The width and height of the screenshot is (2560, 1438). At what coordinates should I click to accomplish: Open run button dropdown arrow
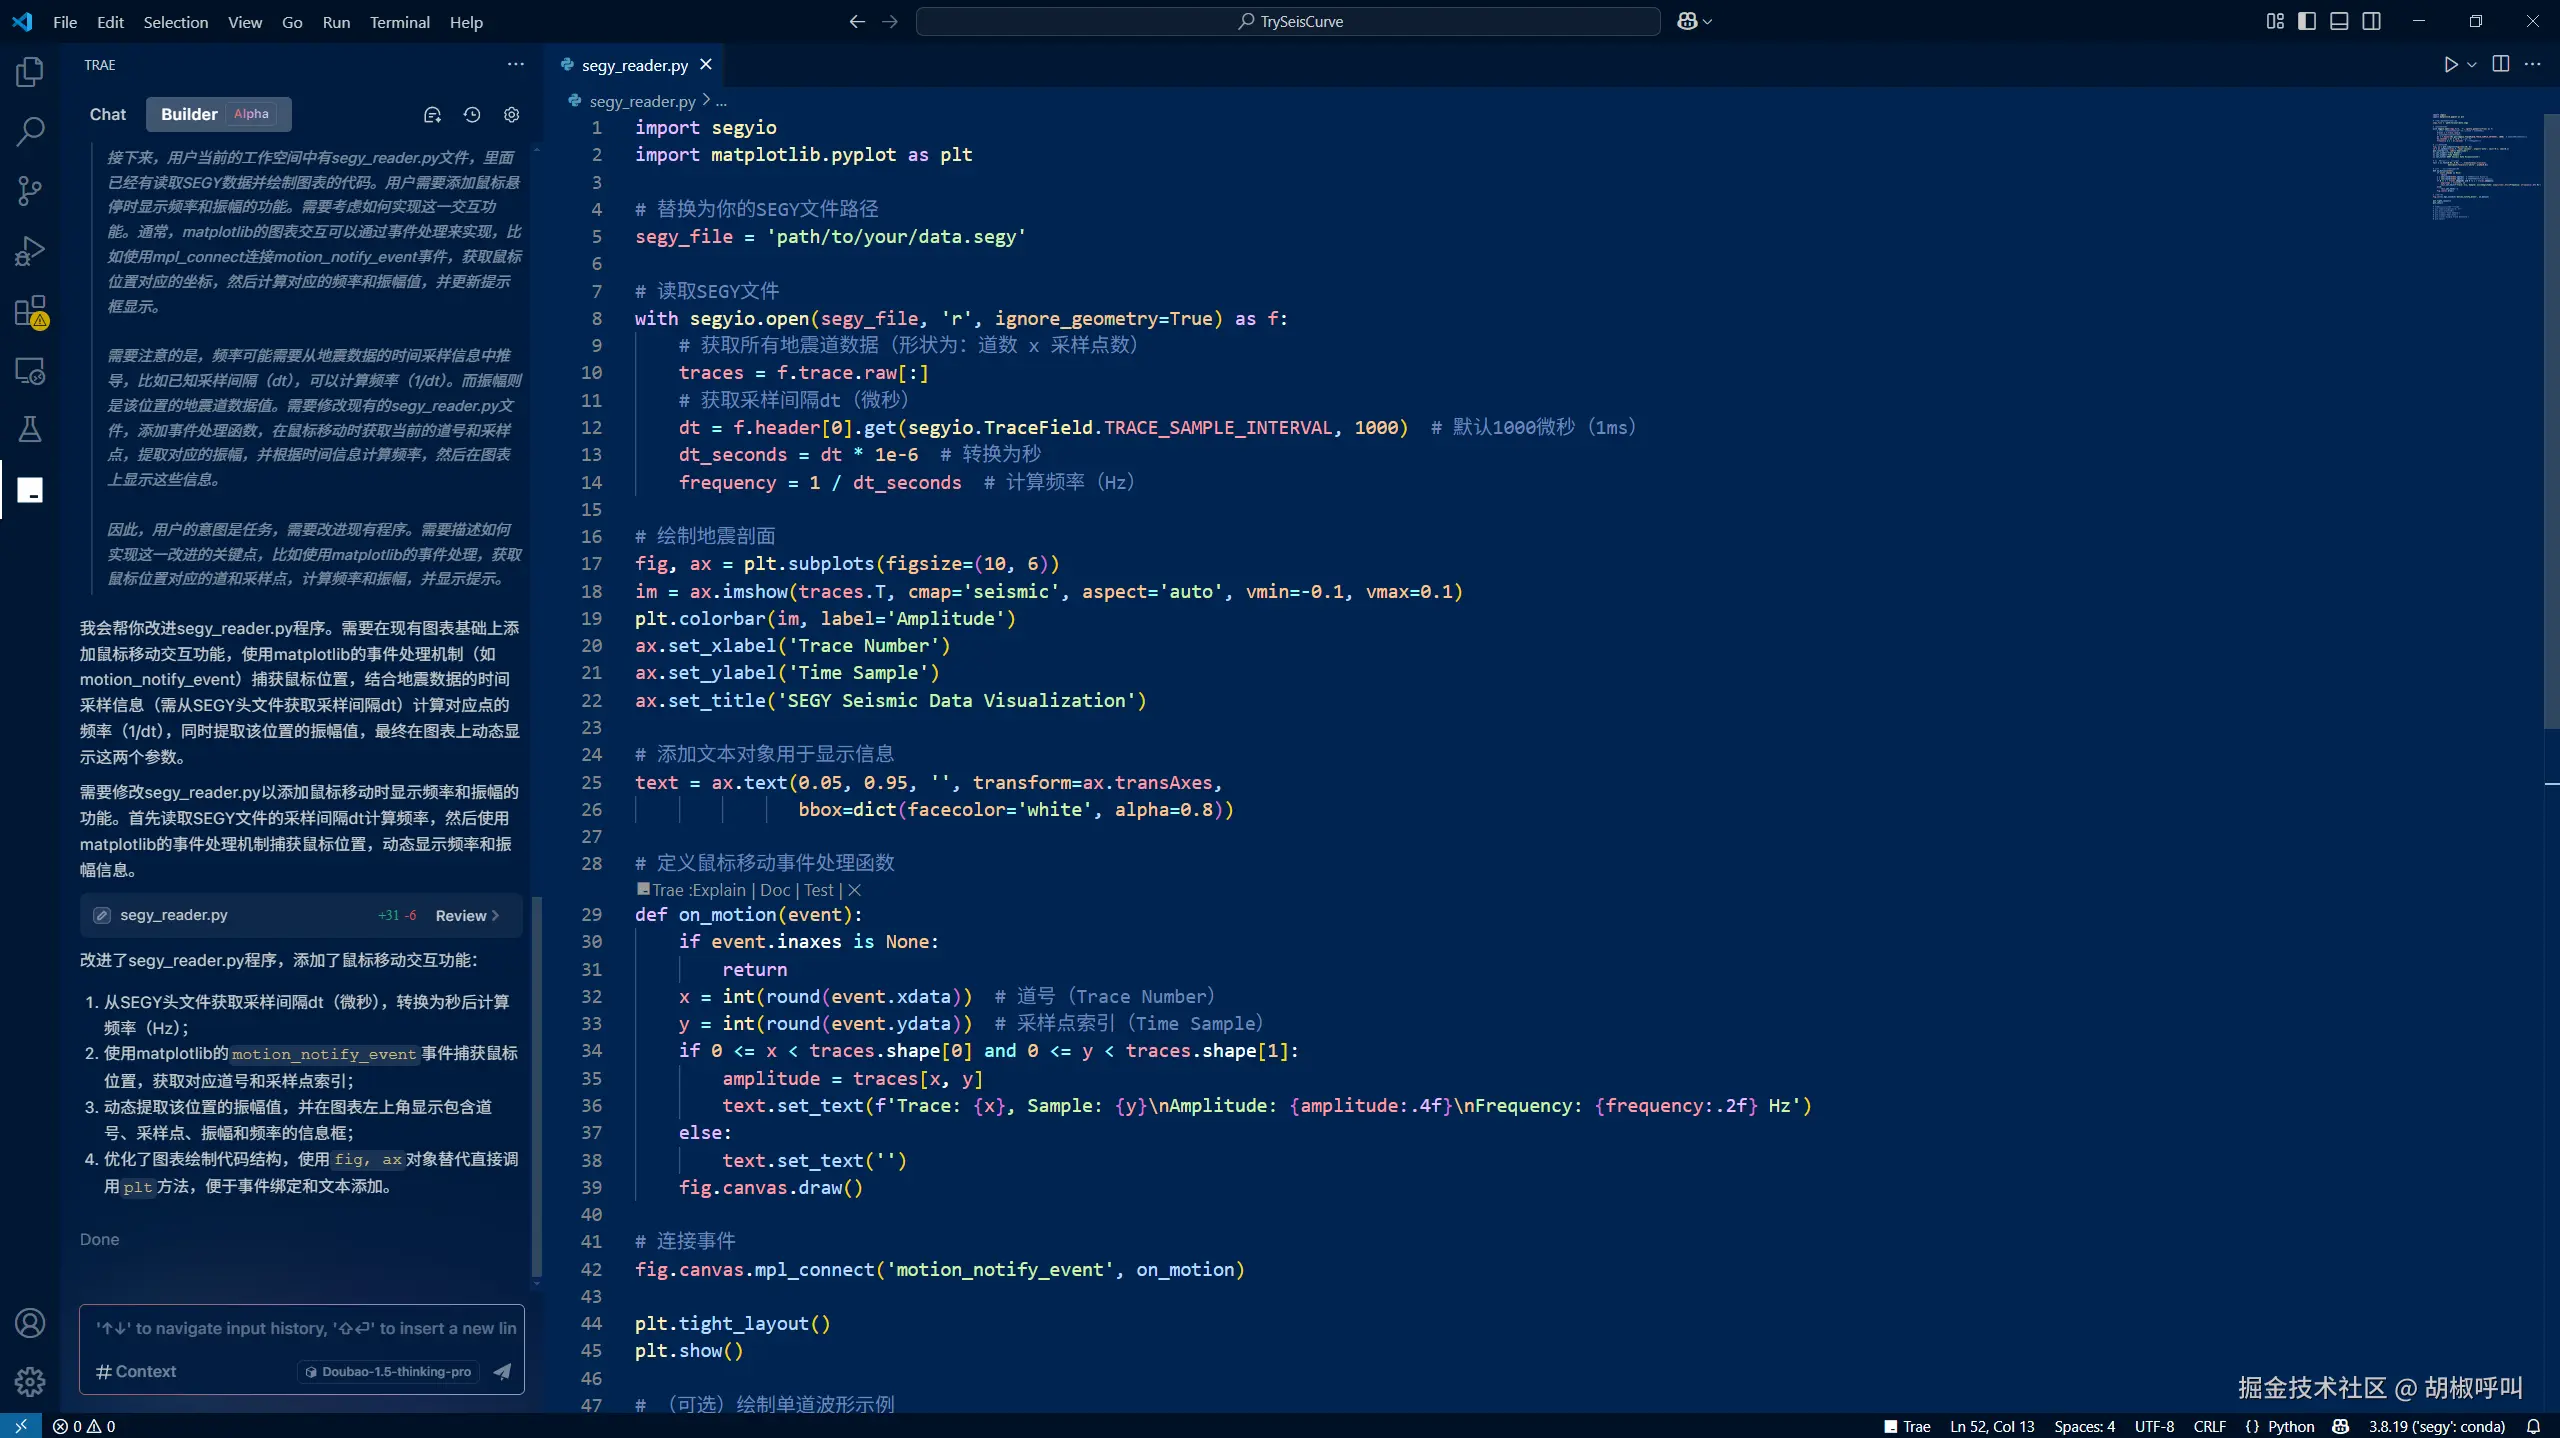(2472, 65)
